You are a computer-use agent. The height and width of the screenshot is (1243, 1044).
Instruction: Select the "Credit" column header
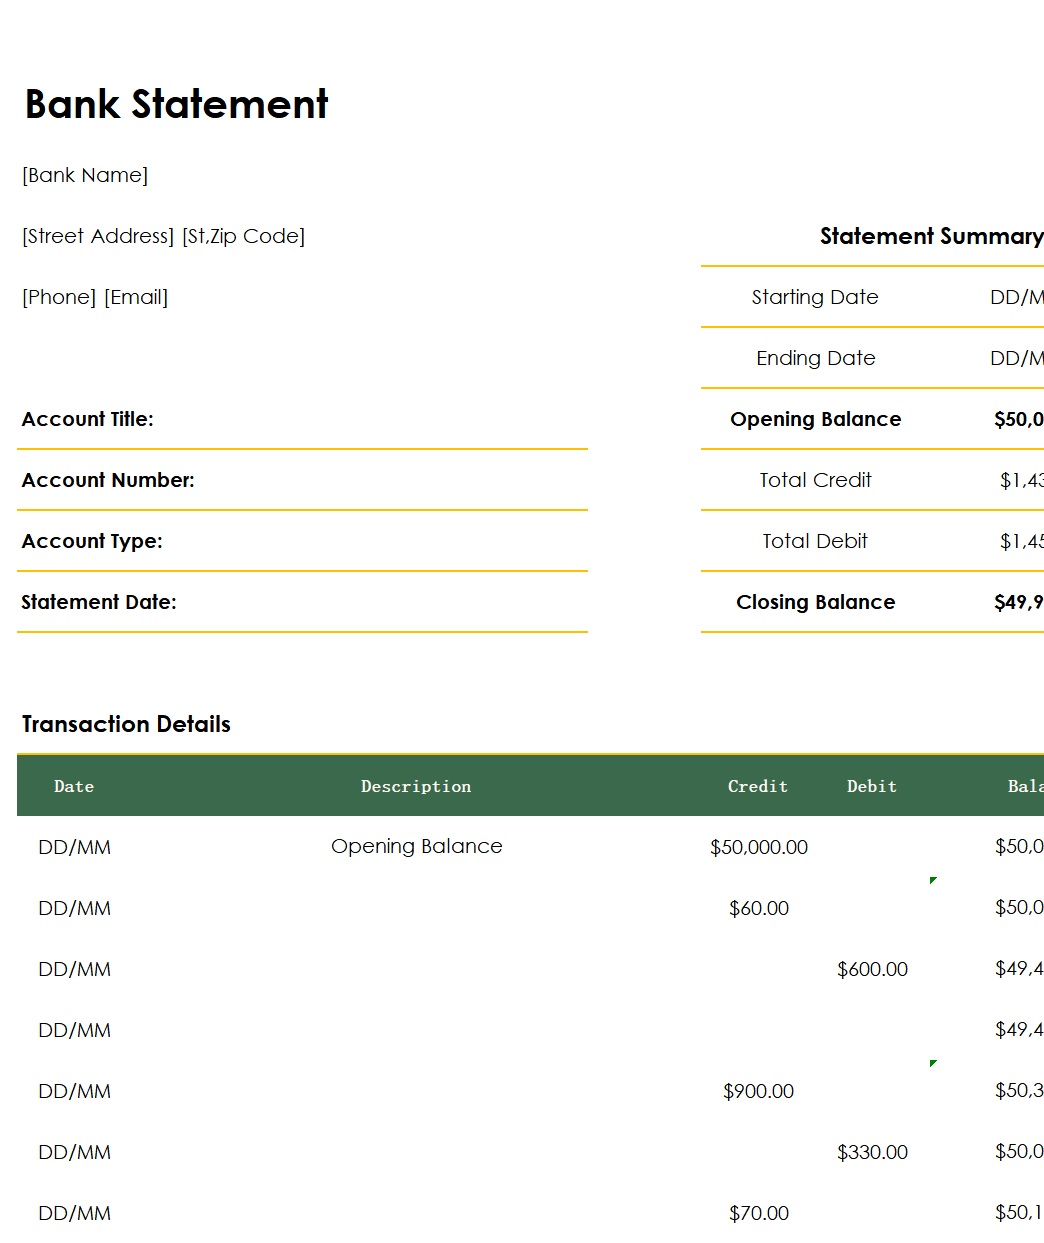click(758, 786)
